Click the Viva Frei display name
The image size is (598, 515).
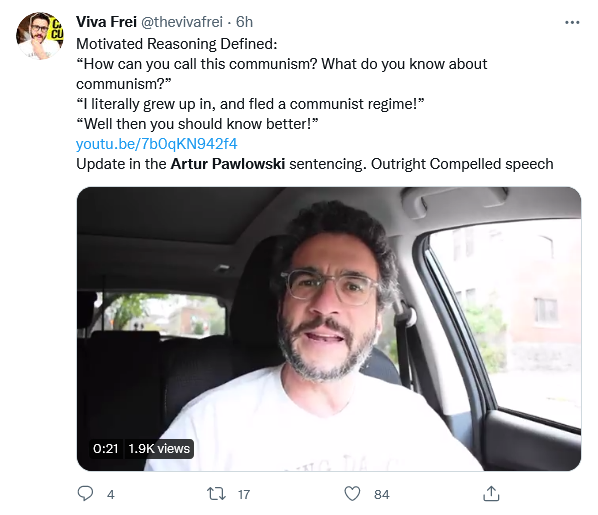pos(106,22)
